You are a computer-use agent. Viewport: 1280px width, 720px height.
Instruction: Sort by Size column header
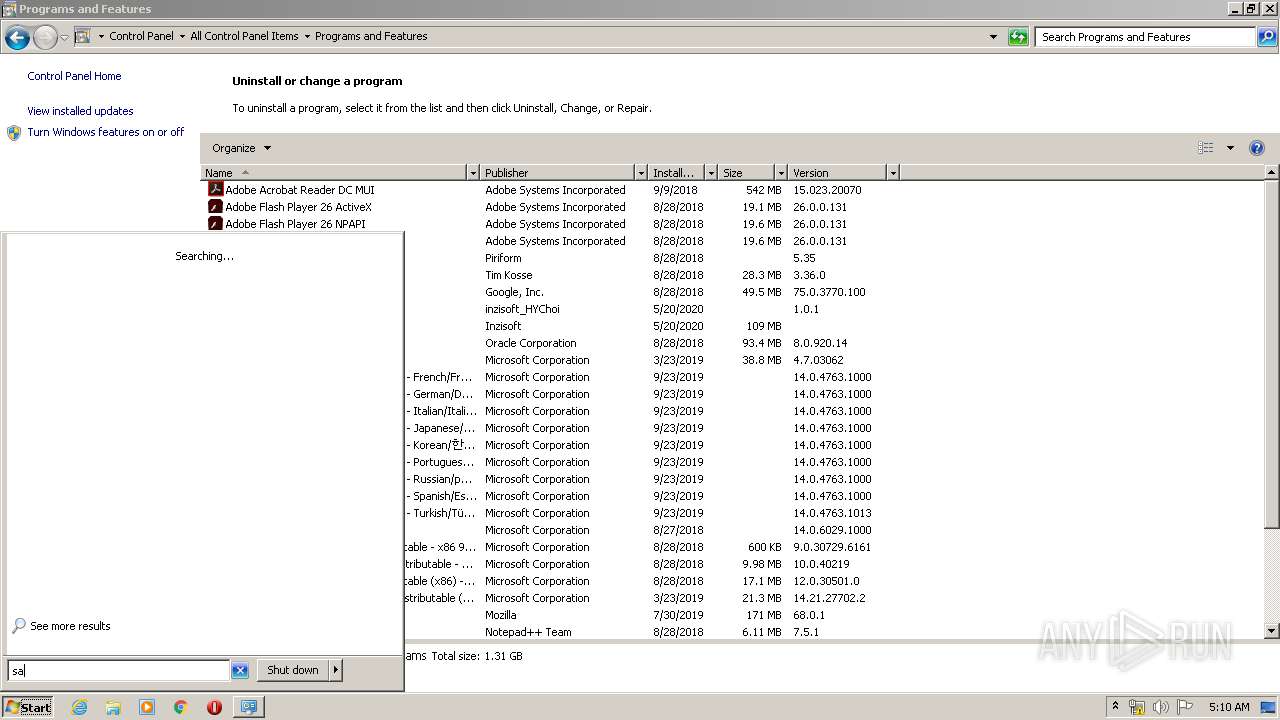[746, 173]
